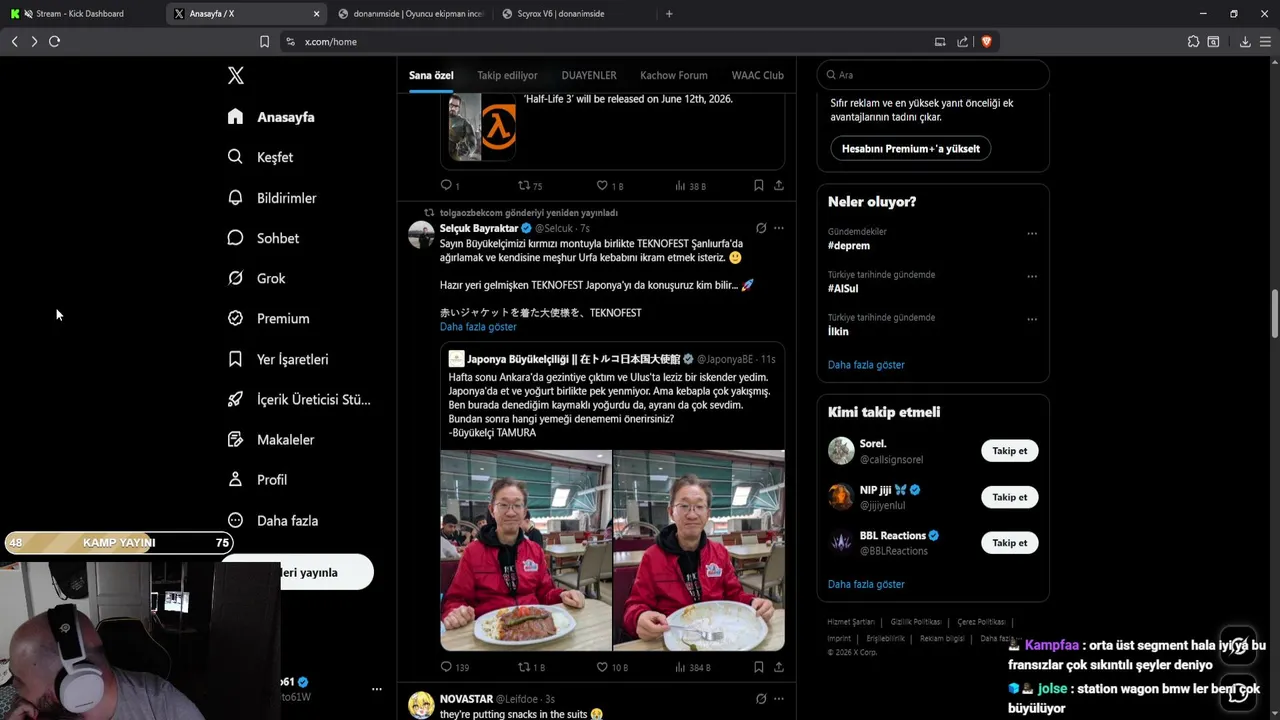
Task: Open browser downloads icon
Action: 1245,41
